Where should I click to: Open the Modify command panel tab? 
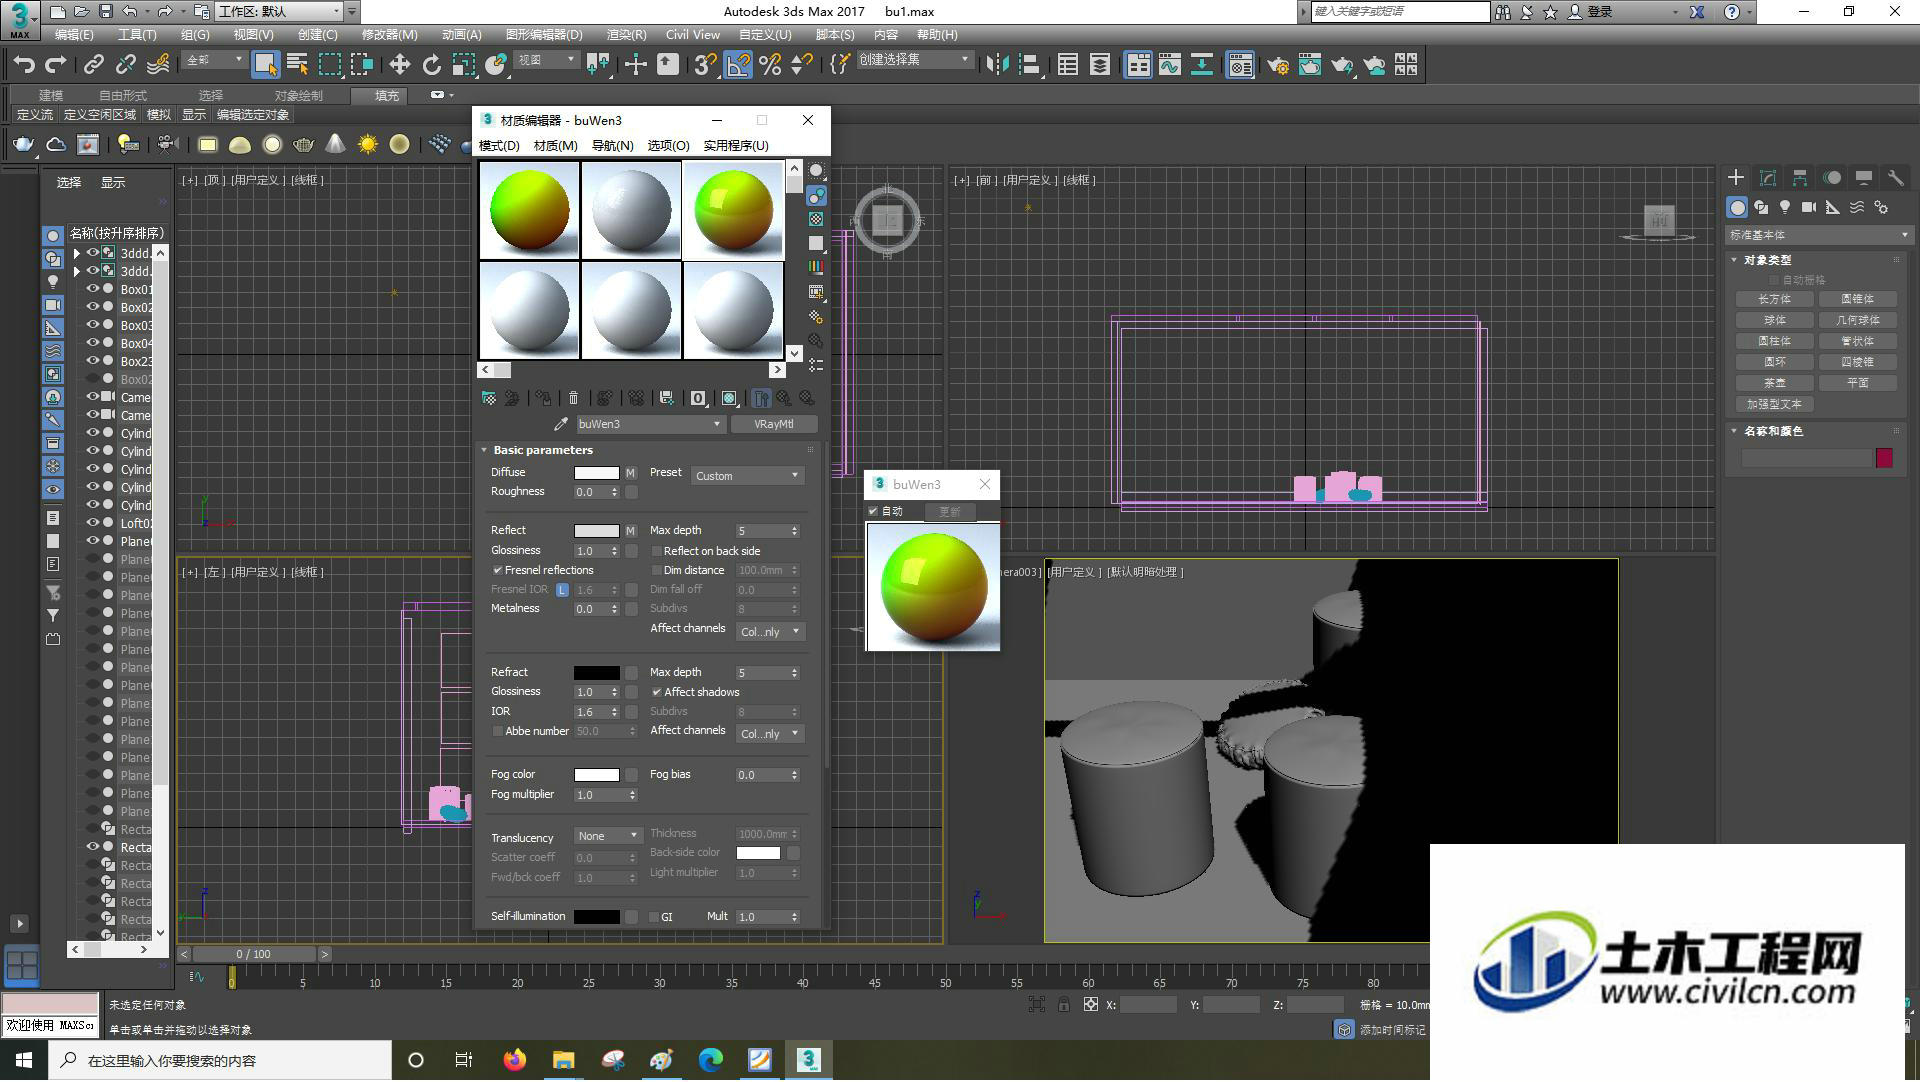tap(1768, 177)
